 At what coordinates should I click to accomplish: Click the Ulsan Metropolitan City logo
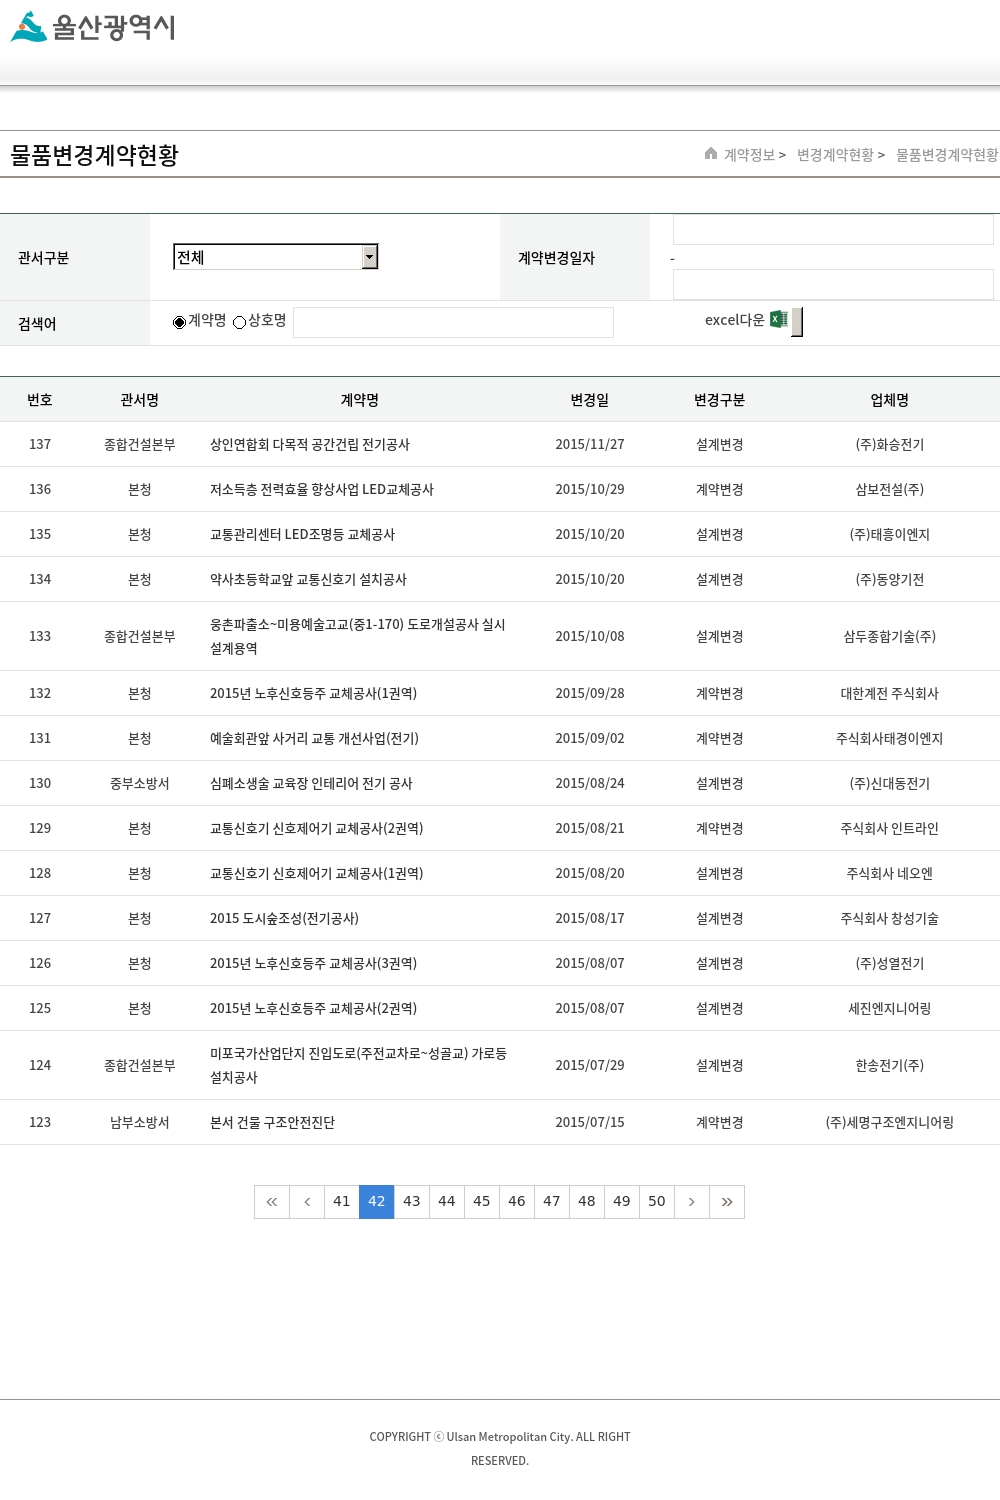(93, 27)
